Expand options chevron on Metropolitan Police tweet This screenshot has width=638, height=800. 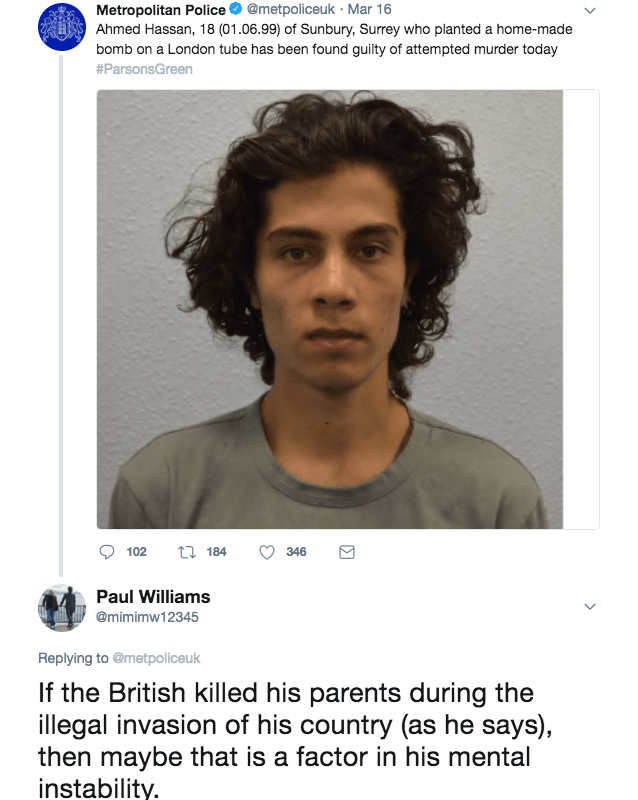click(590, 11)
